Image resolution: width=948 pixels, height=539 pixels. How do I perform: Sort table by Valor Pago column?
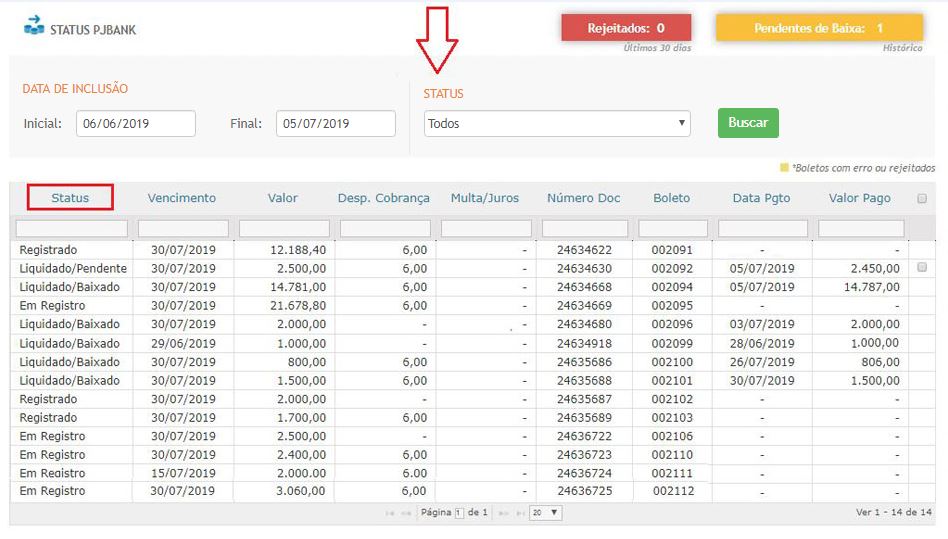859,198
